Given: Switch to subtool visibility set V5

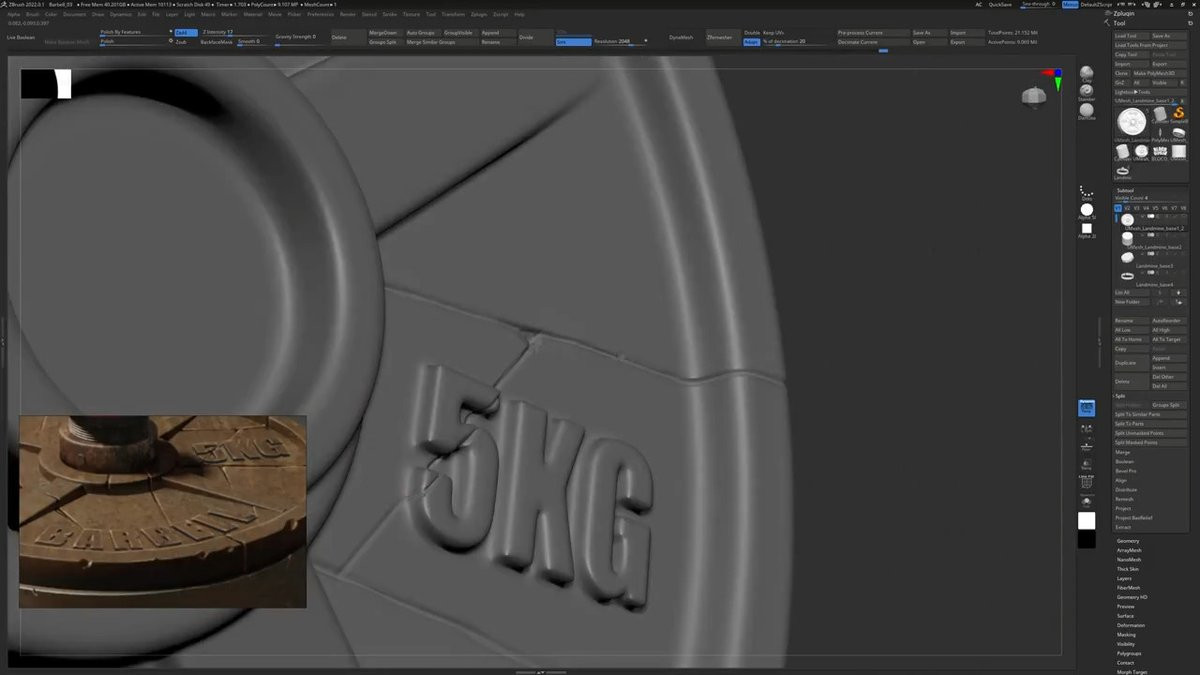Looking at the screenshot, I should [1155, 208].
